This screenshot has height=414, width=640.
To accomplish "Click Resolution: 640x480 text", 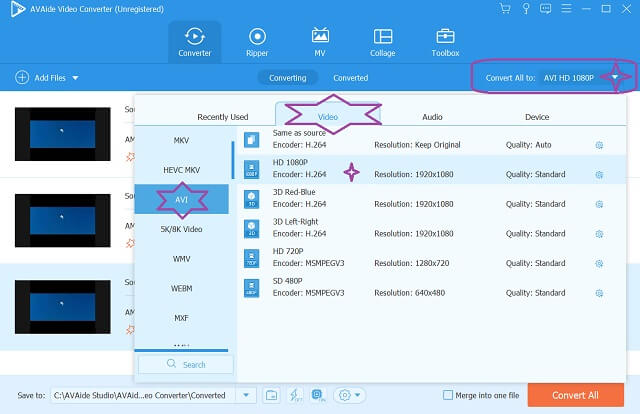I will [x=409, y=293].
